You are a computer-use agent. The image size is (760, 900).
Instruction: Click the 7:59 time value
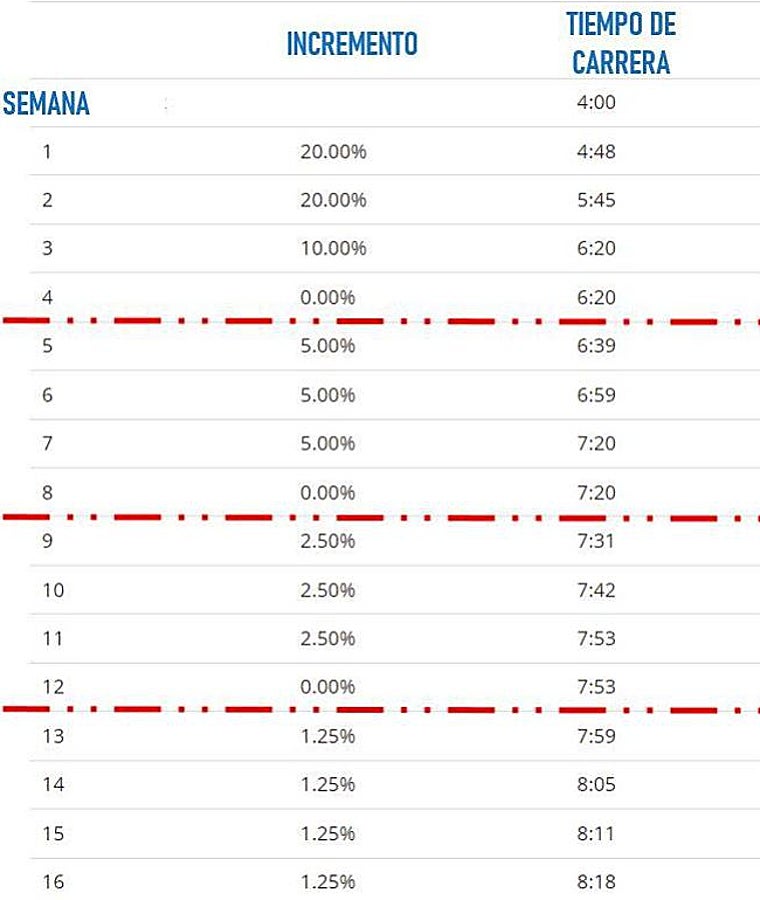tap(596, 737)
